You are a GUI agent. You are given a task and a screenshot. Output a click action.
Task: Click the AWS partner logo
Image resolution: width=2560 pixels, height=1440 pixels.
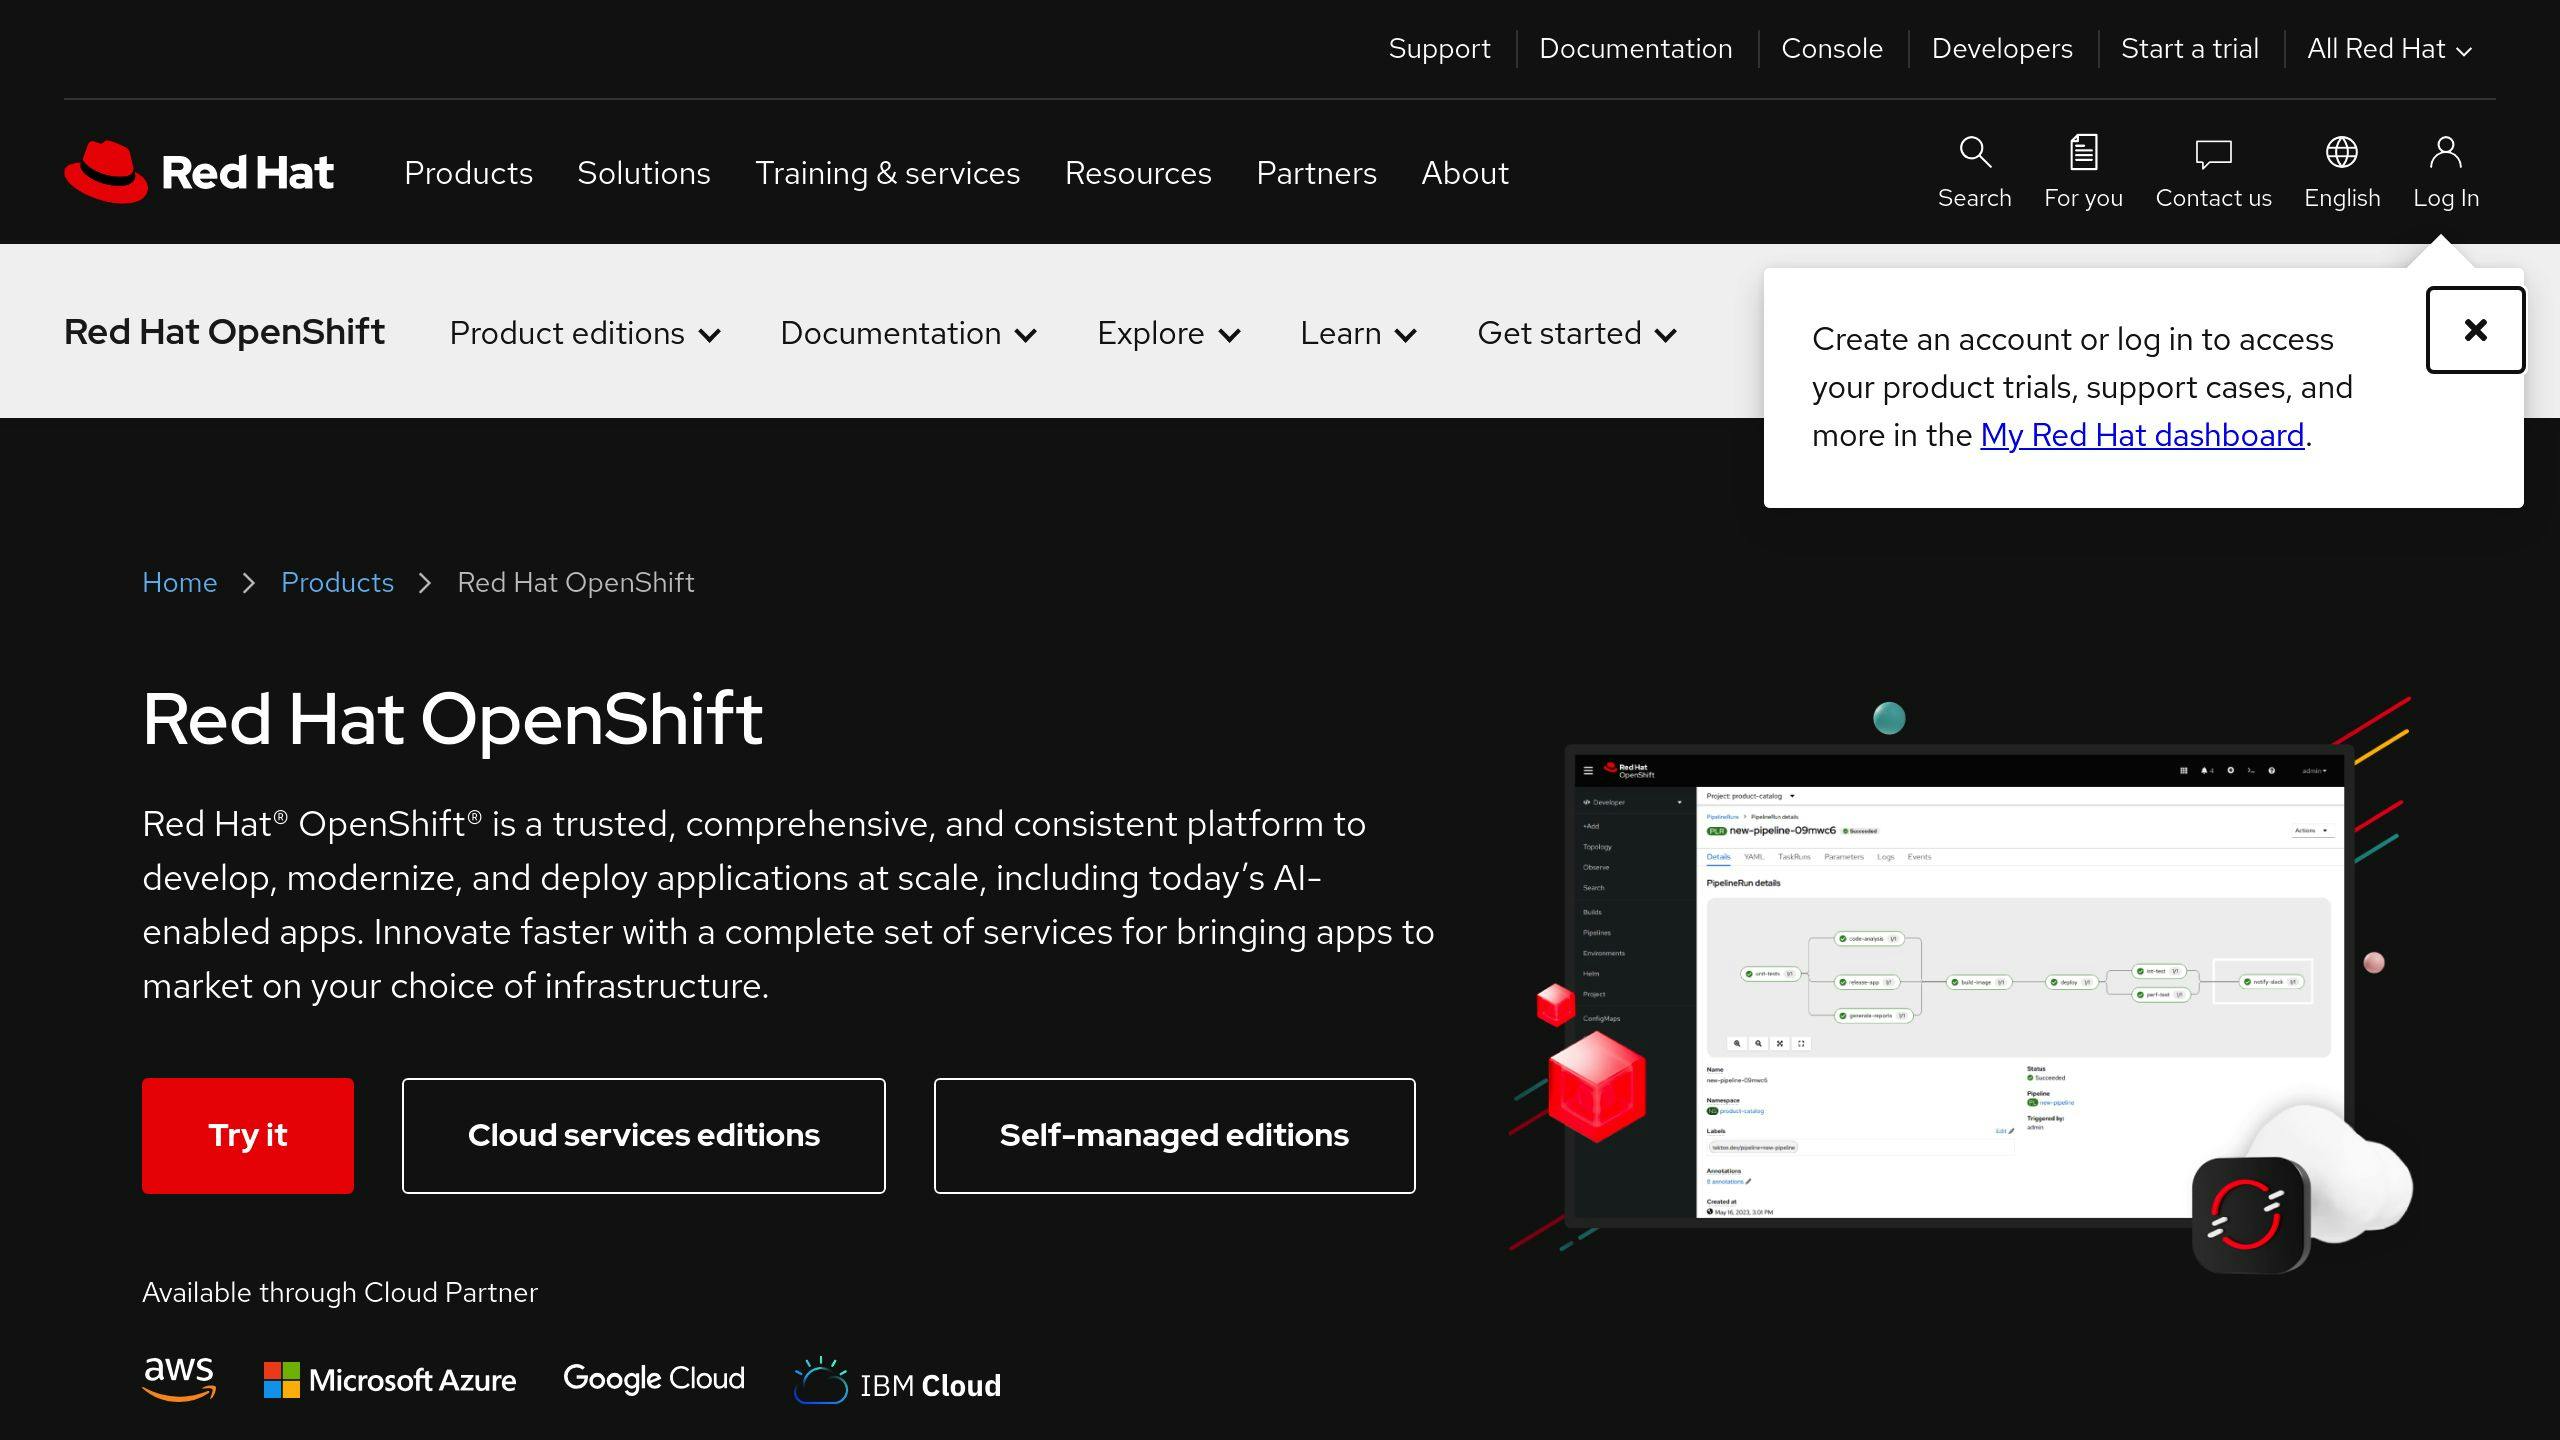pos(179,1379)
